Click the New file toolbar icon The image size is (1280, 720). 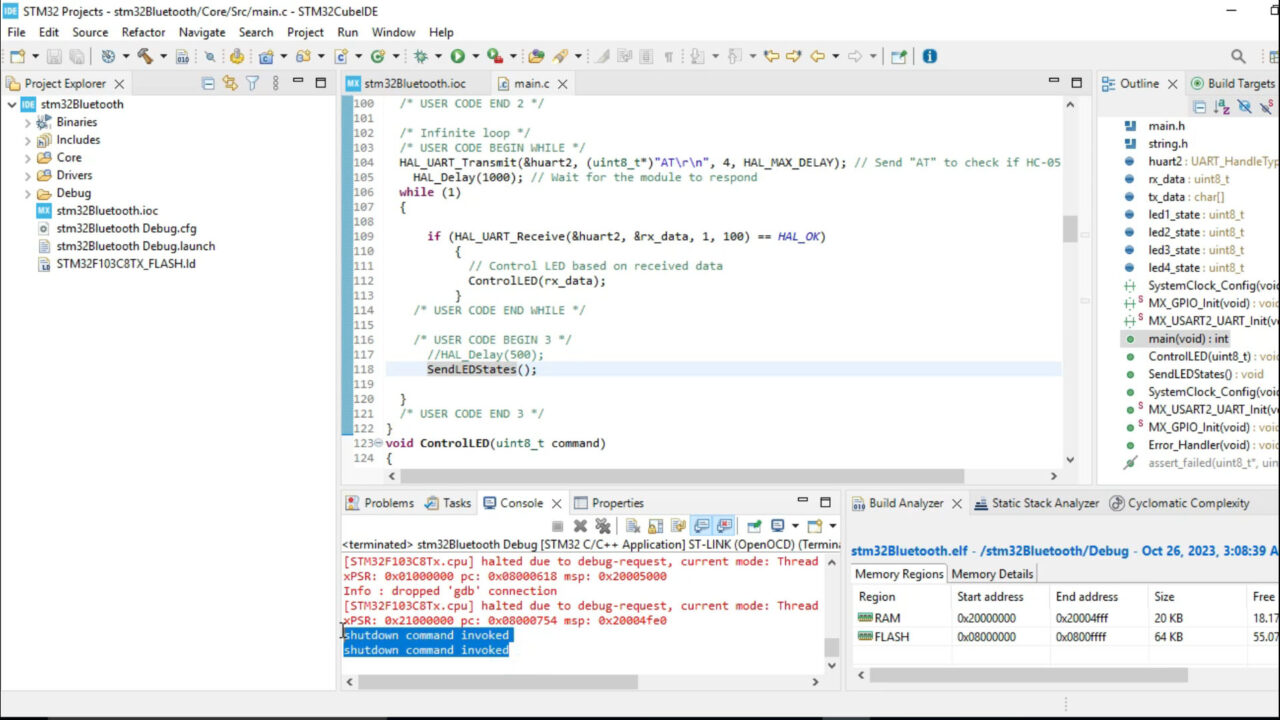click(x=18, y=57)
